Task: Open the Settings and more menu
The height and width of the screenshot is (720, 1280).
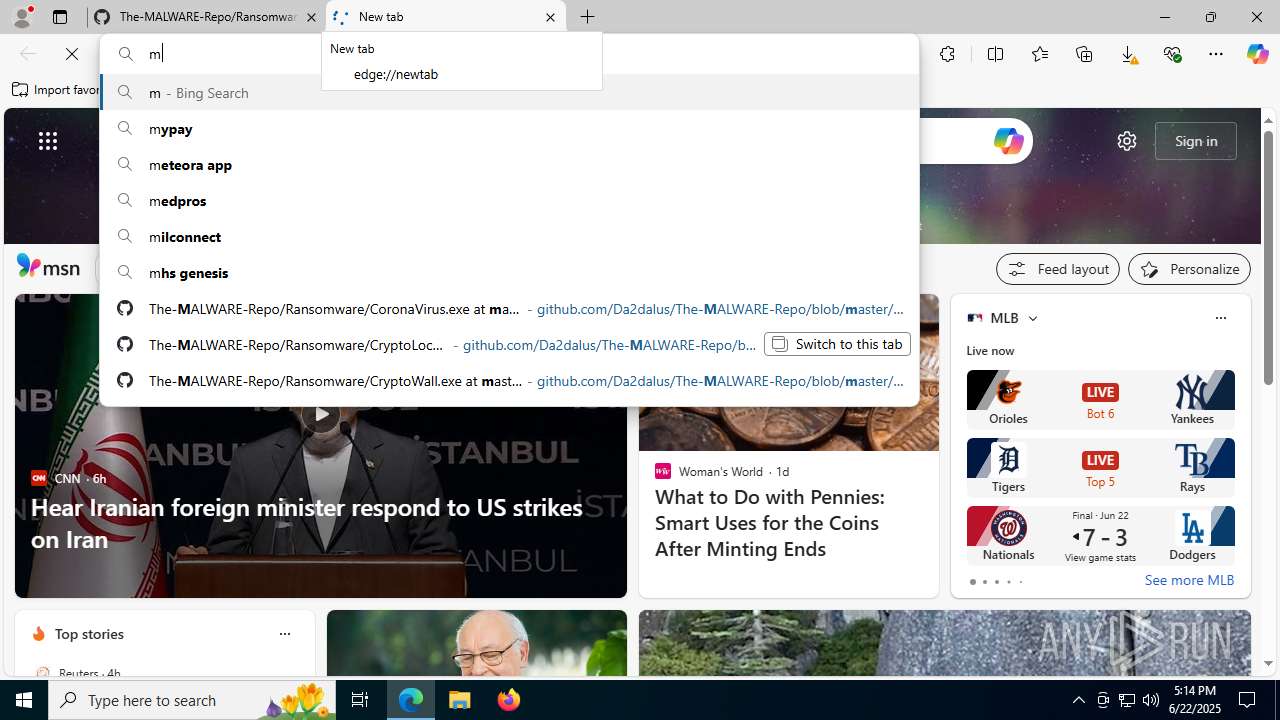Action: click(x=1216, y=54)
